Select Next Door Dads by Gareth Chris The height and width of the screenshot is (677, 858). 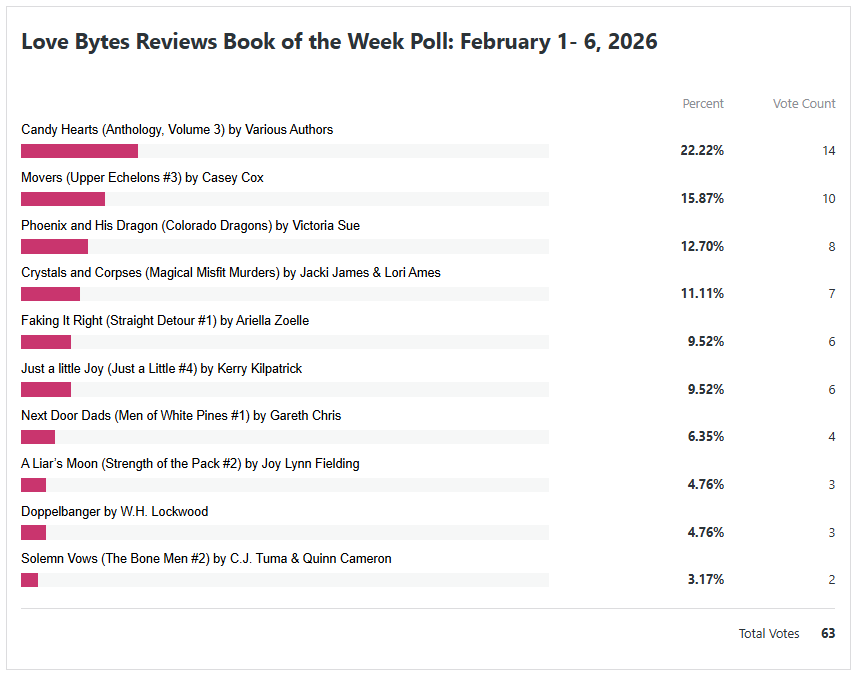[181, 416]
